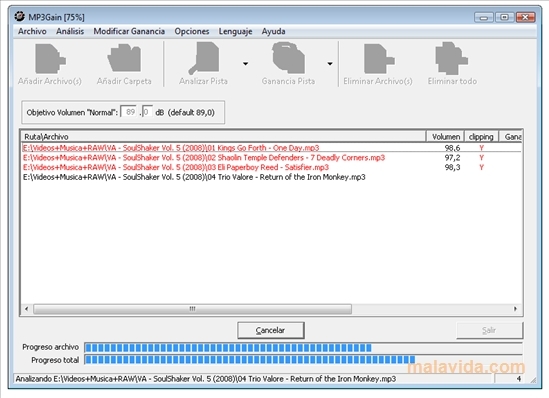Sort by the clipping column header
This screenshot has width=549, height=398.
(481, 137)
